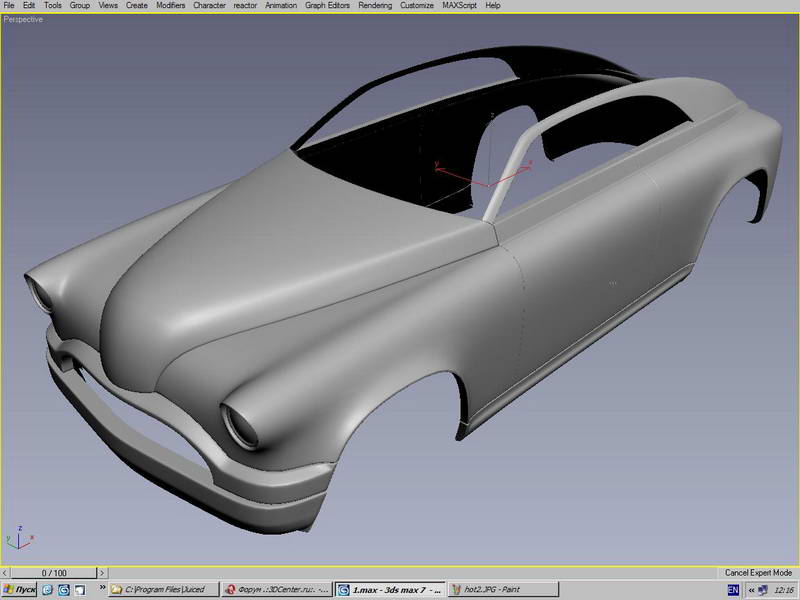The width and height of the screenshot is (800, 600).
Task: Open the Group menu
Action: (80, 6)
